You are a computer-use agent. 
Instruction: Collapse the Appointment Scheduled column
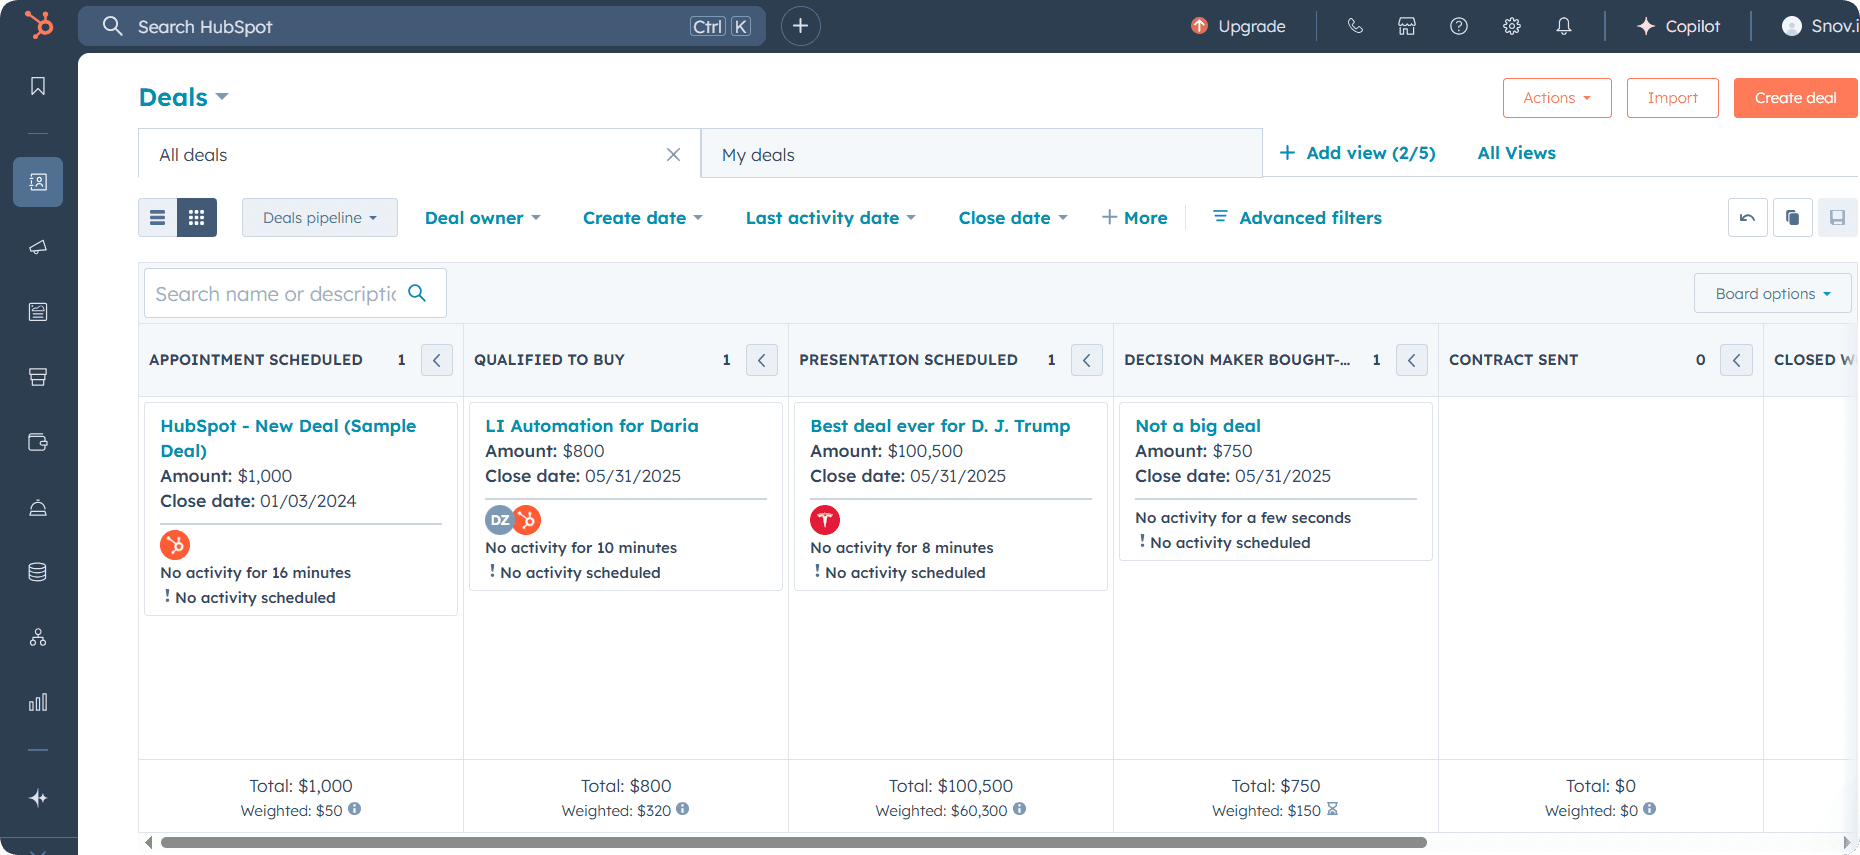pyautogui.click(x=437, y=360)
